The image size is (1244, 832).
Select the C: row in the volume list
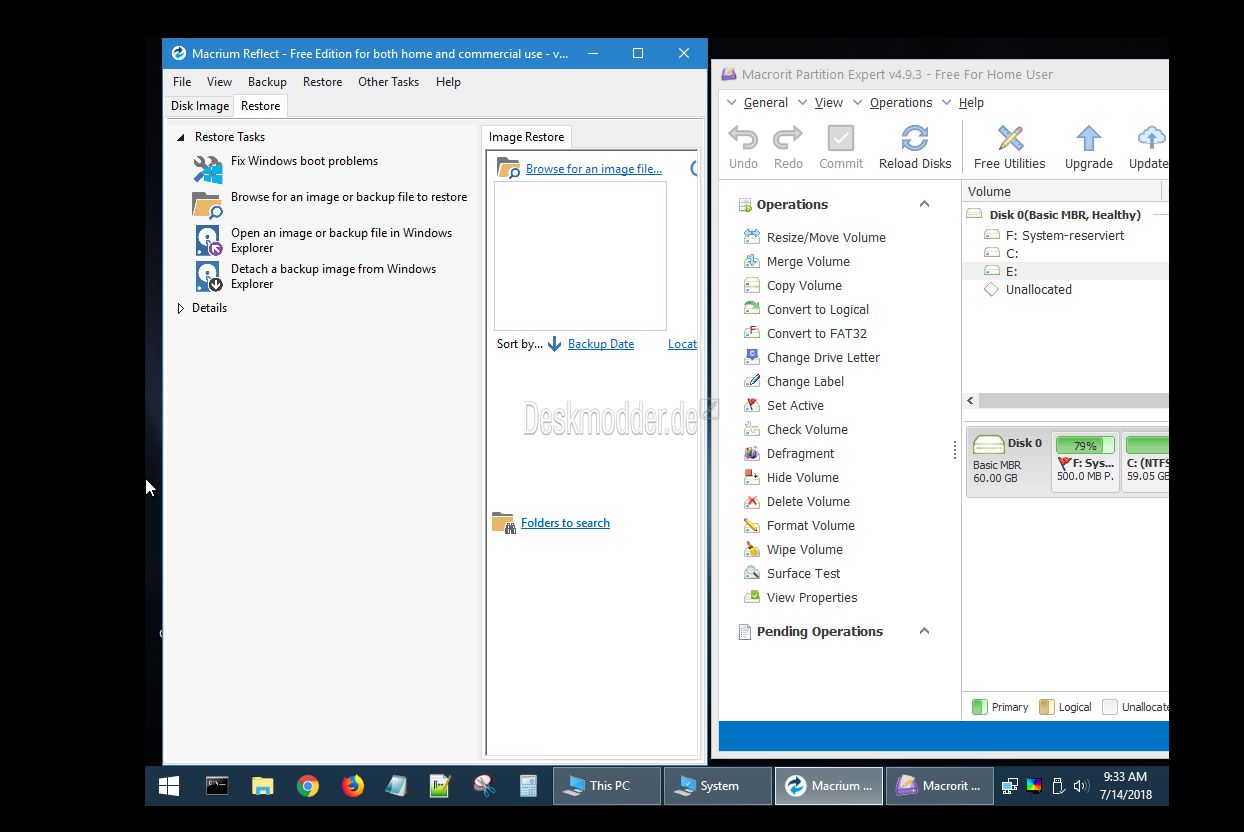[1066, 253]
